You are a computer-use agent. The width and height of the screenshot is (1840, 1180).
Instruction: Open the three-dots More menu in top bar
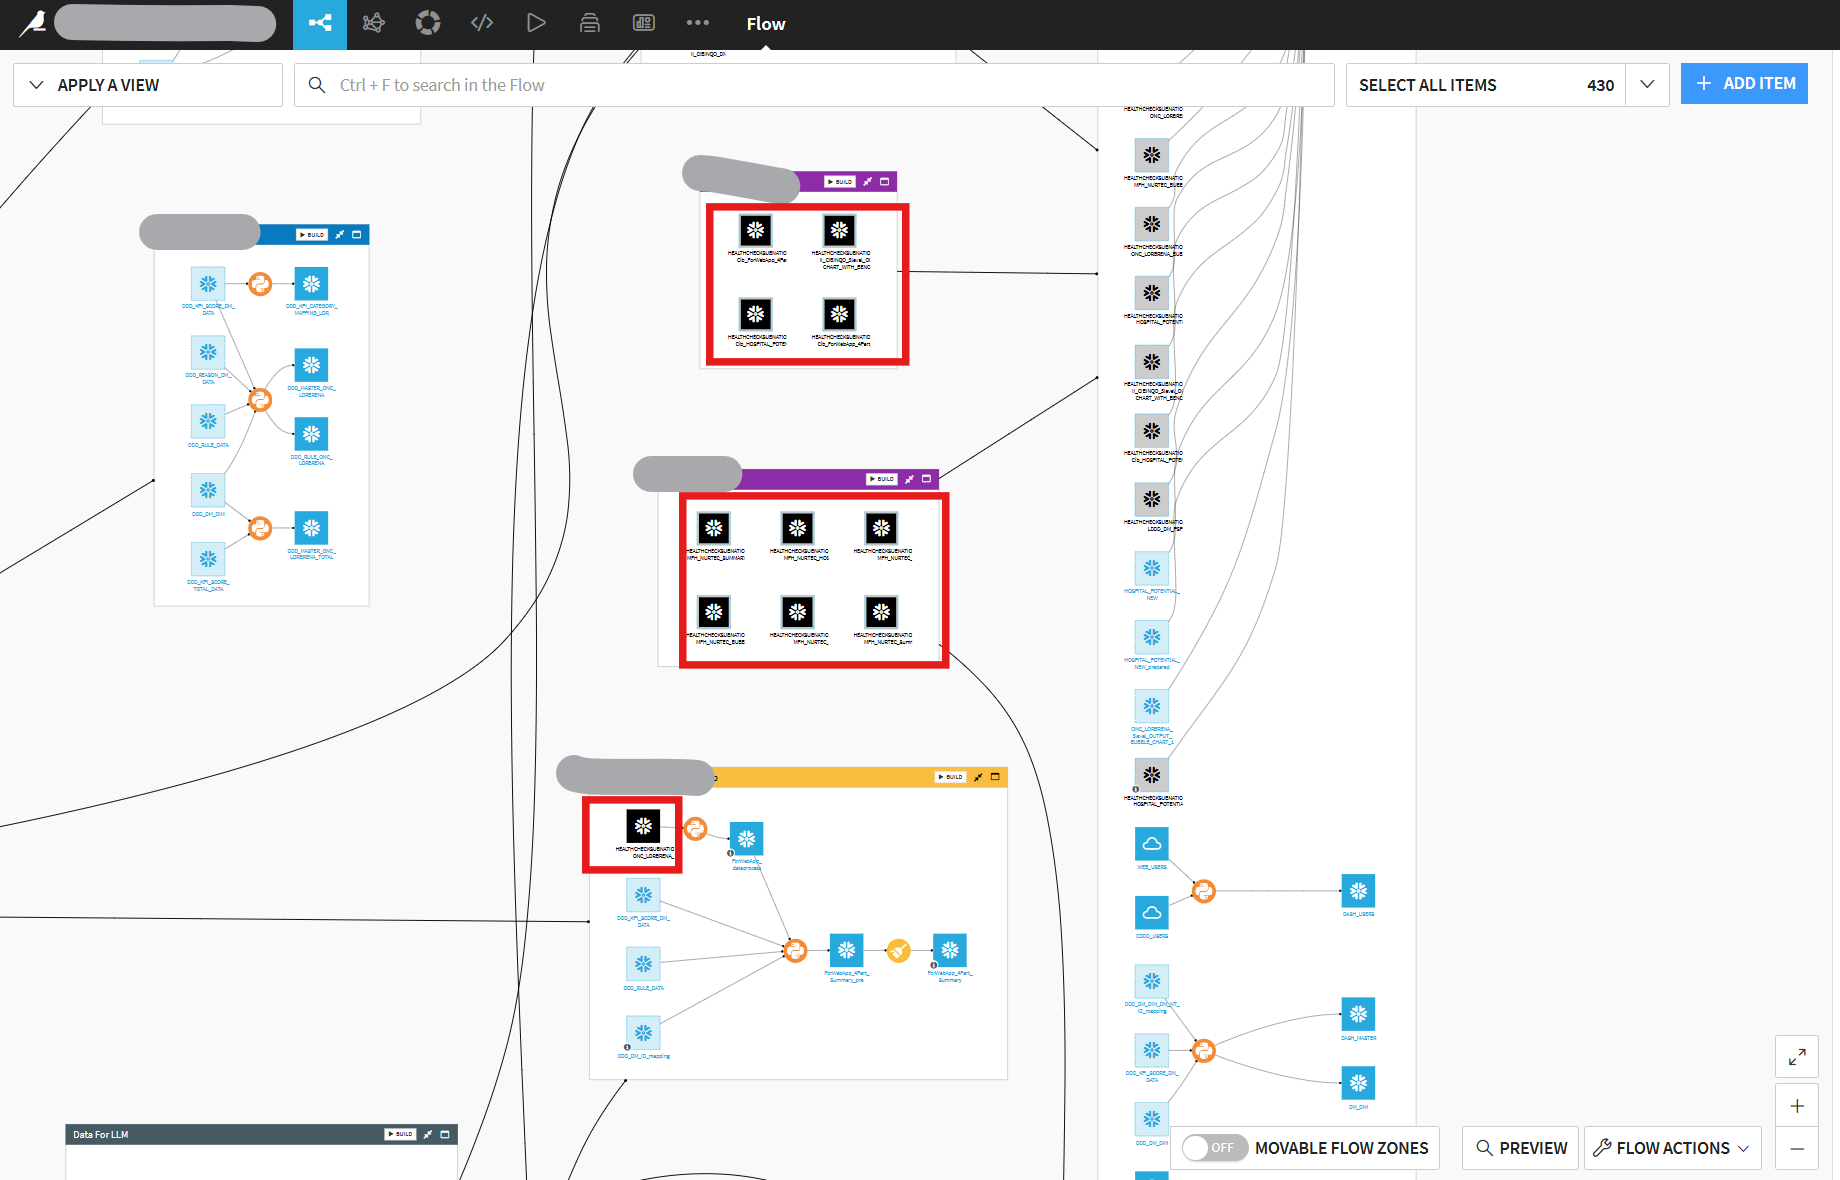click(698, 23)
